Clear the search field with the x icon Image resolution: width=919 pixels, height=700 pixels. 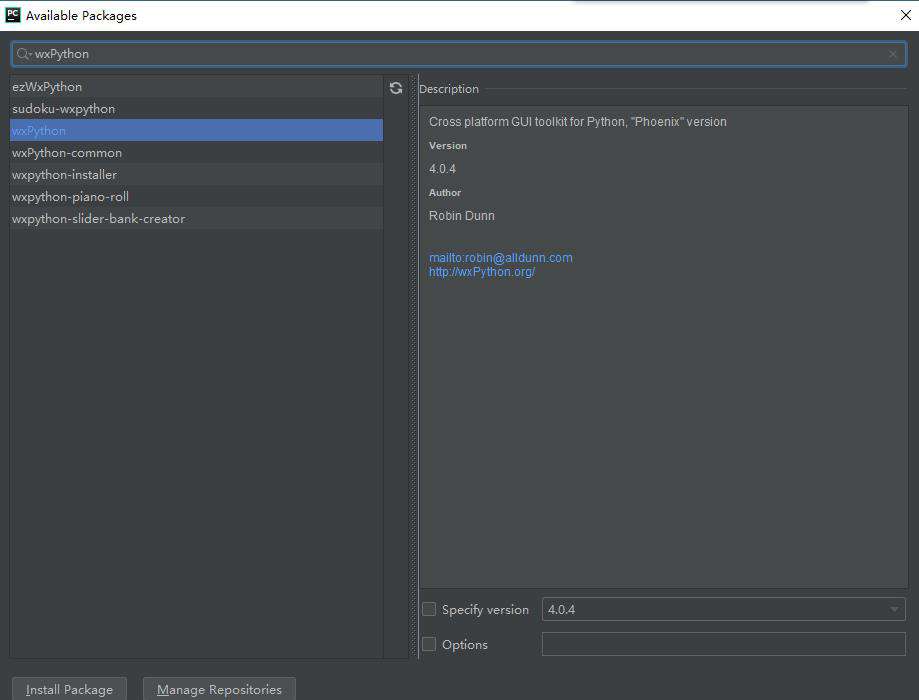coord(893,55)
